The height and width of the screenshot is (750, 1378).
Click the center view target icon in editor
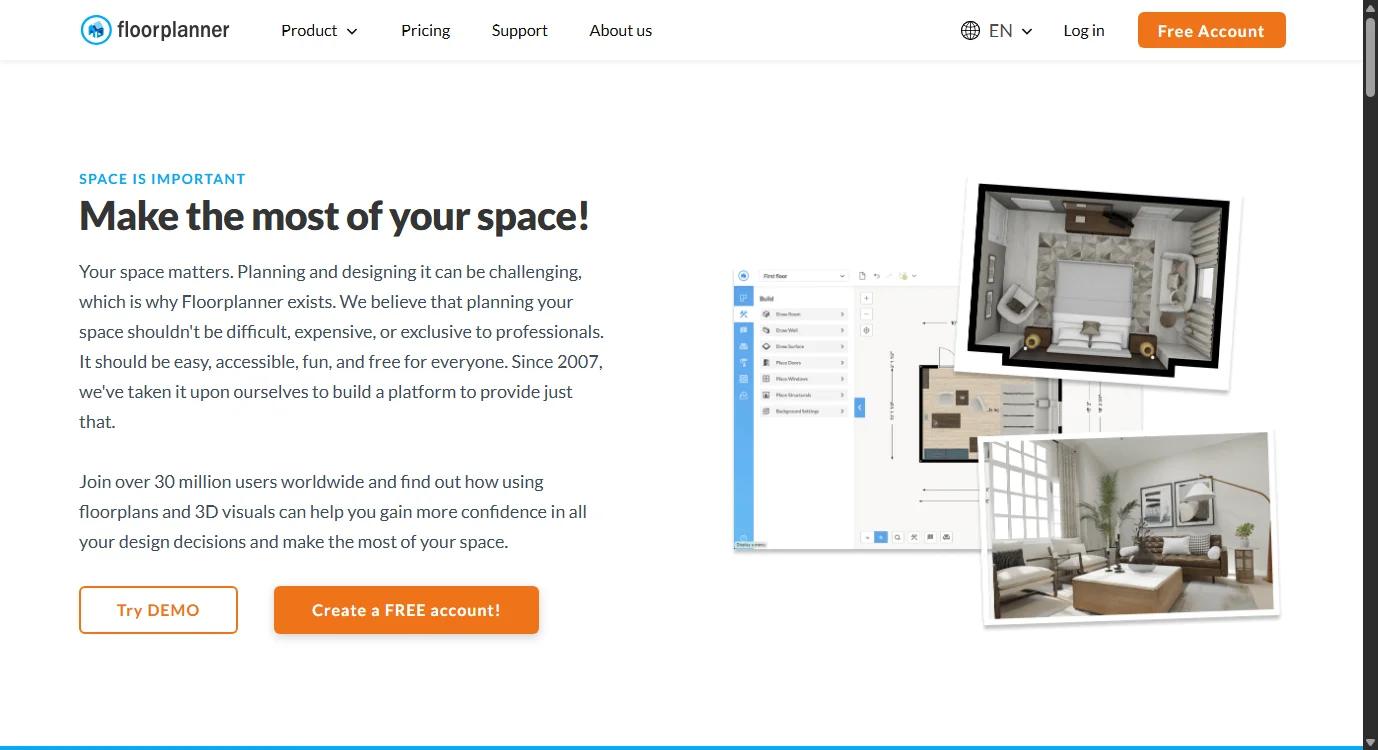866,331
